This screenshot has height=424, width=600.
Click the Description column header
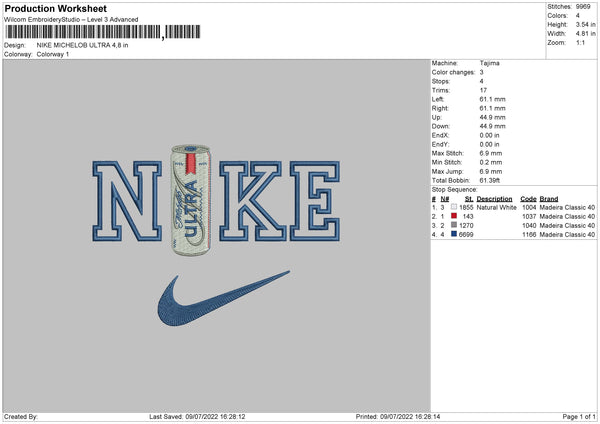click(x=494, y=199)
